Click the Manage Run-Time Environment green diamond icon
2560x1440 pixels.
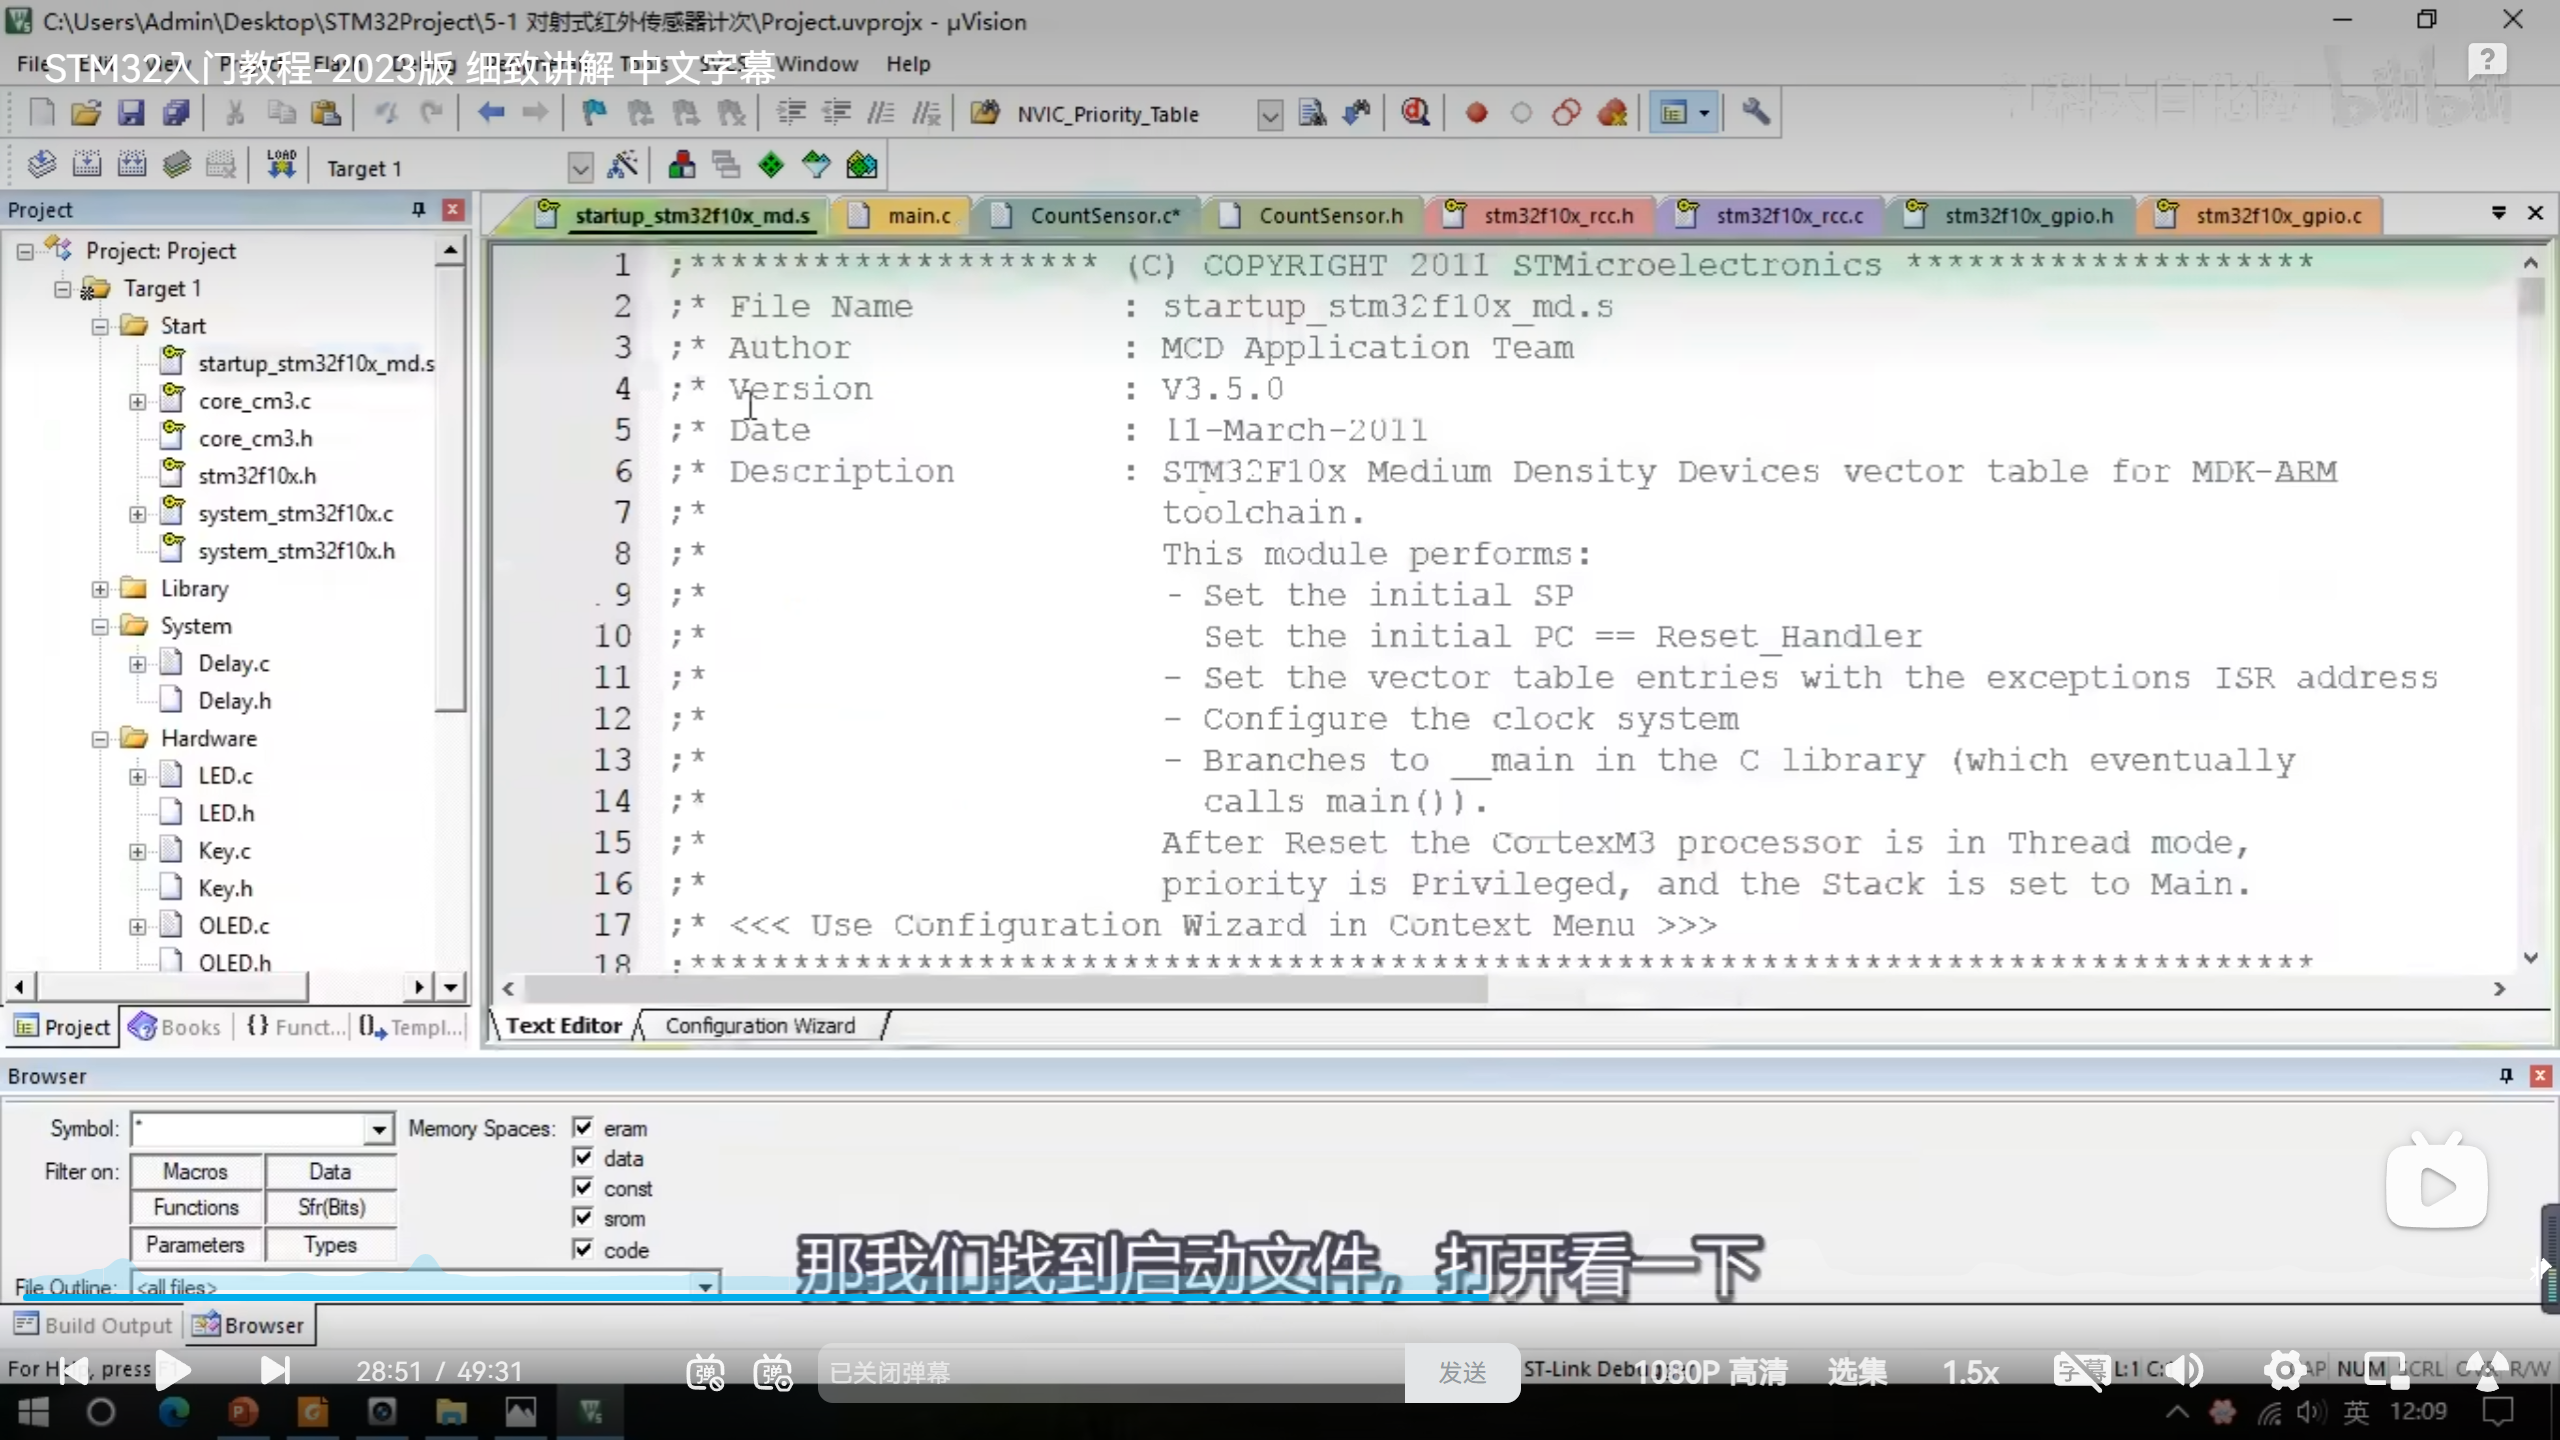[x=771, y=166]
